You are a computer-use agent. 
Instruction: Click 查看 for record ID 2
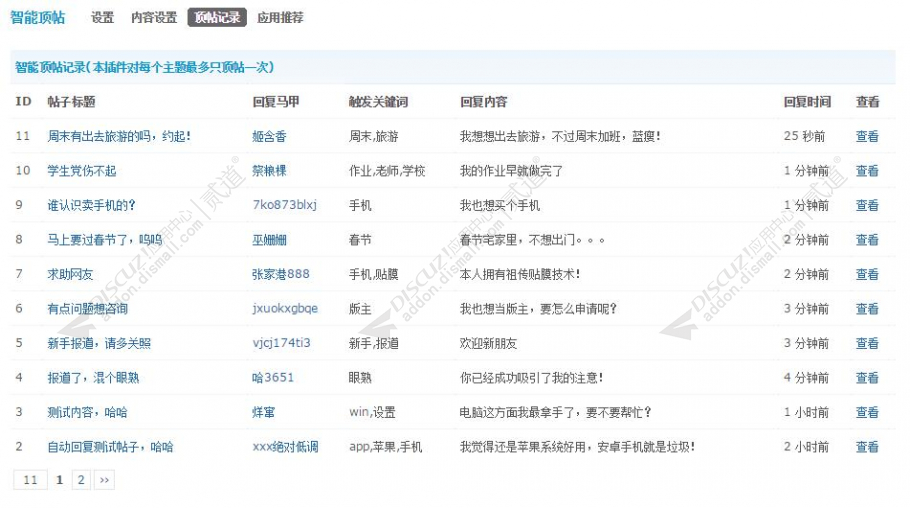click(x=867, y=447)
